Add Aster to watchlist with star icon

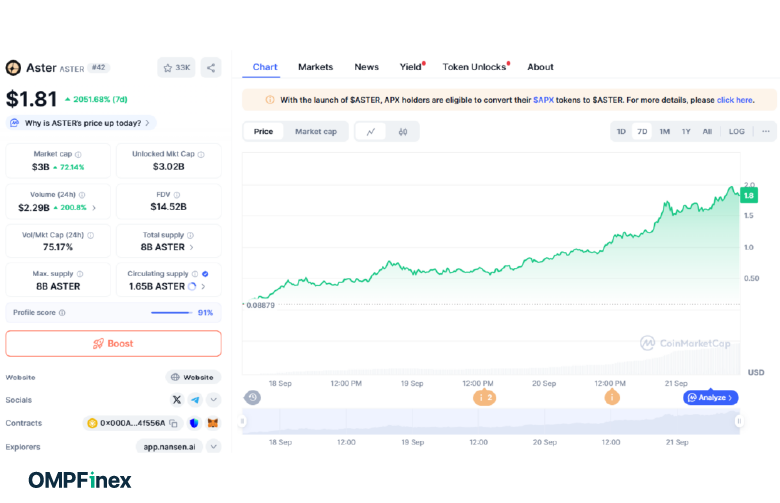click(x=176, y=68)
